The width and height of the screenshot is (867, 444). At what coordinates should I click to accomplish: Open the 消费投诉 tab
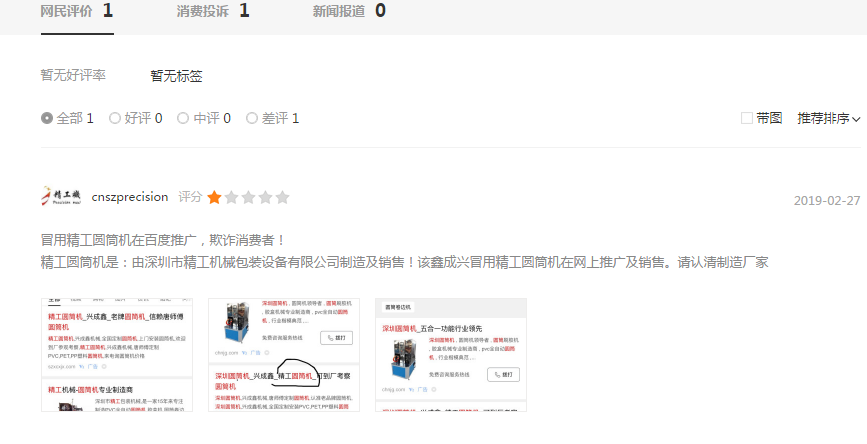[212, 12]
